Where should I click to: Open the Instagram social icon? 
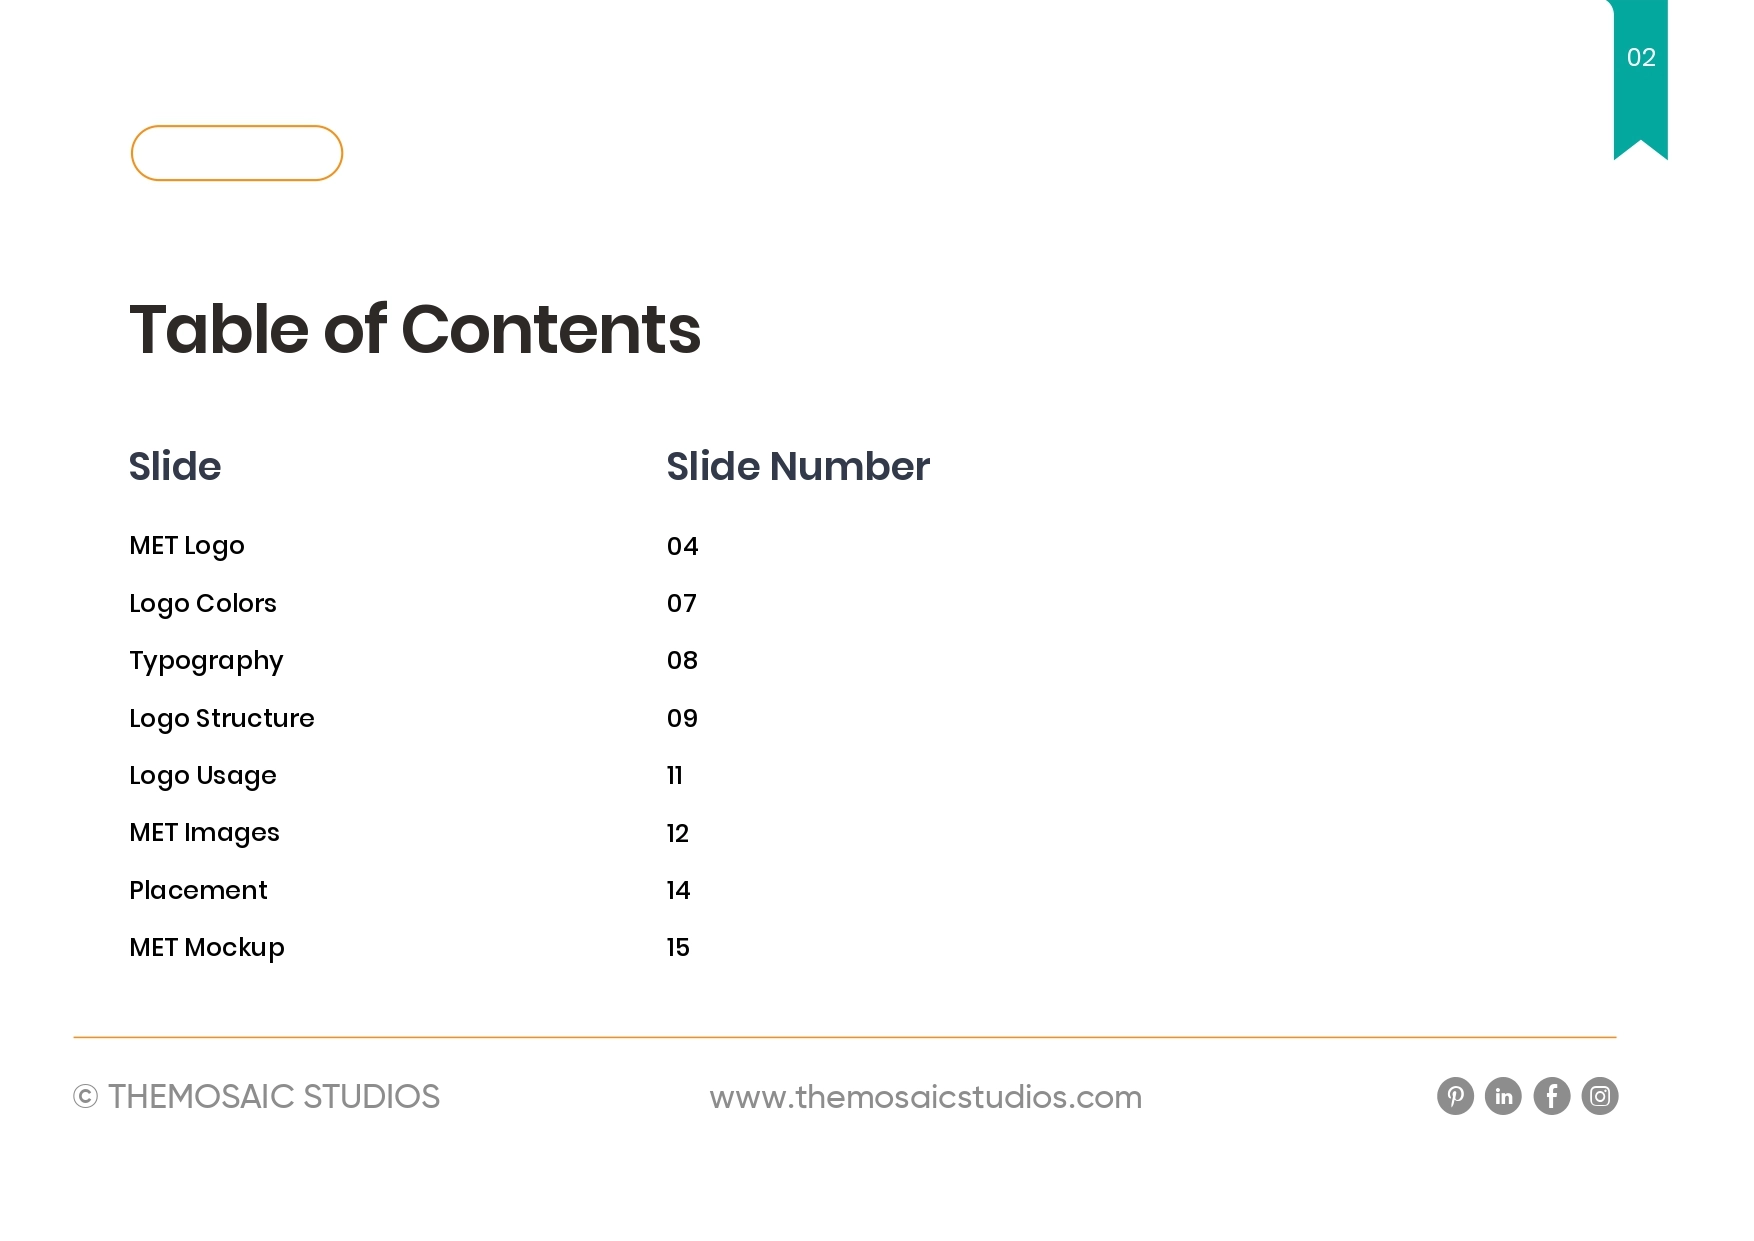point(1599,1096)
